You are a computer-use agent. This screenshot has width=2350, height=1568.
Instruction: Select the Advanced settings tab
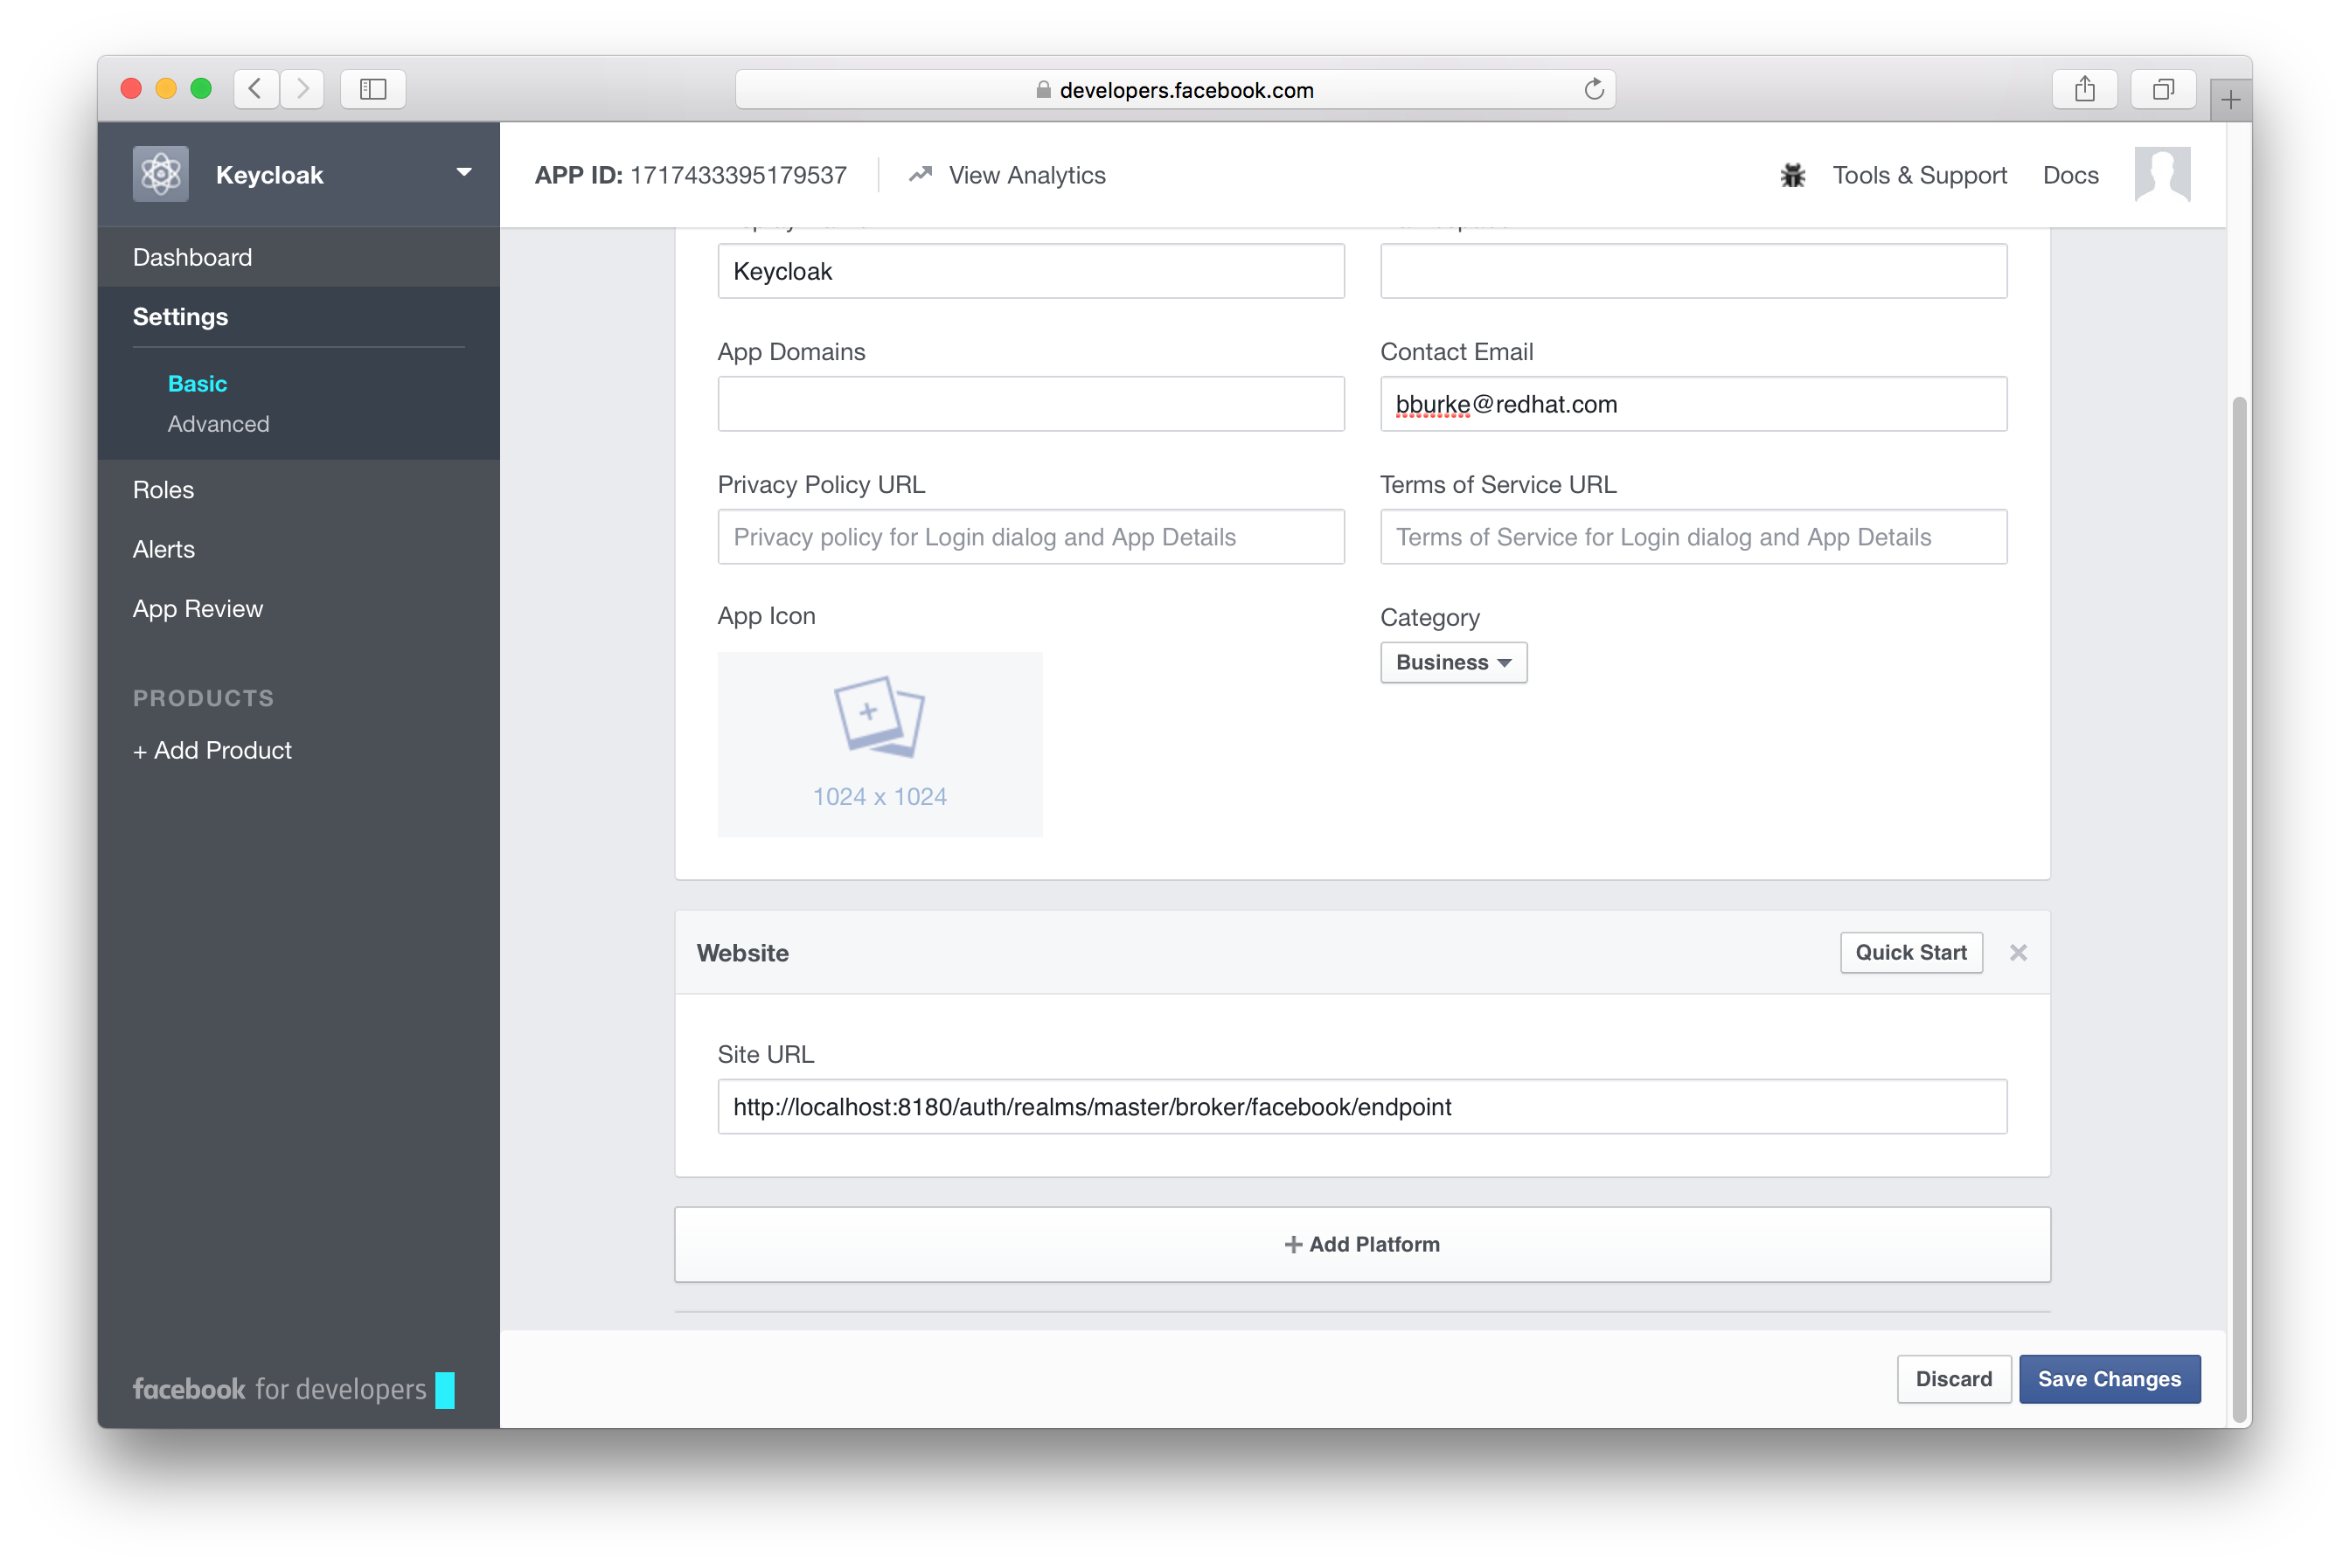[219, 422]
